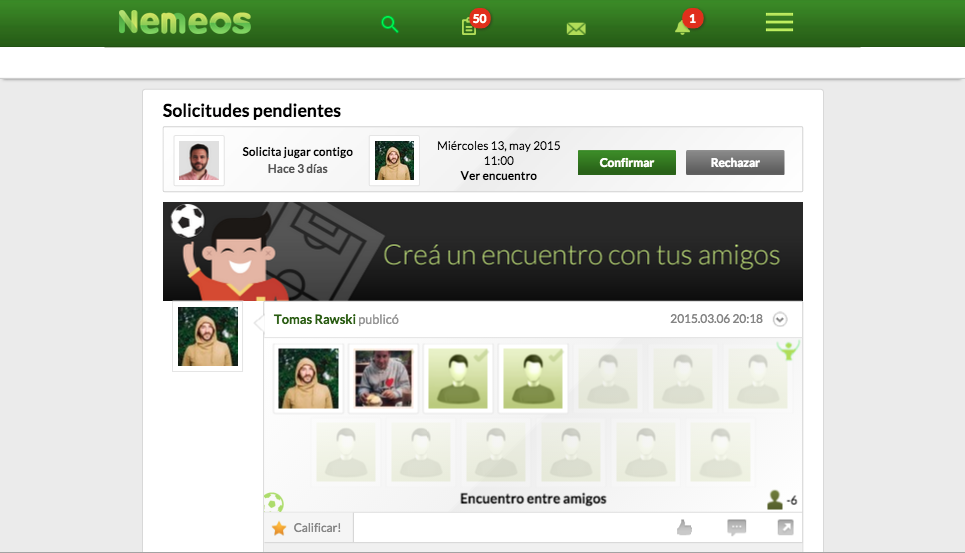
Task: Click the Miércoles 13, may 2015 date
Action: tap(499, 146)
